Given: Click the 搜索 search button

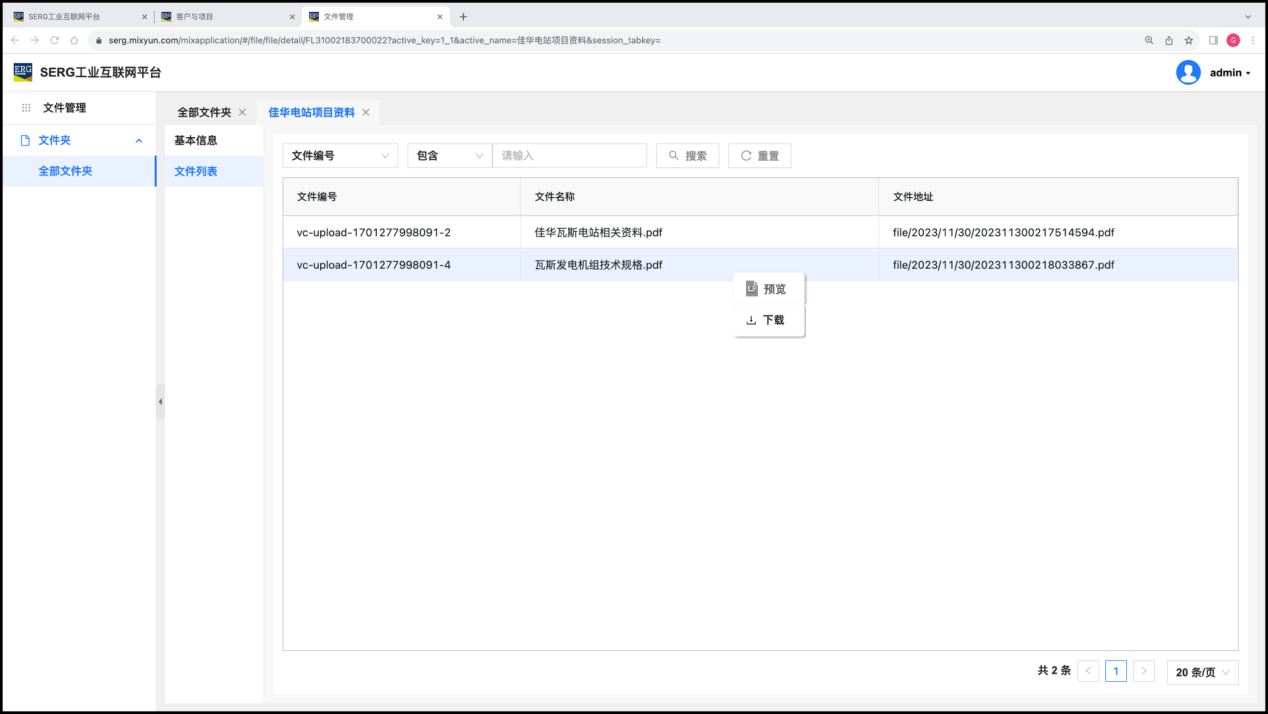Looking at the screenshot, I should point(687,156).
